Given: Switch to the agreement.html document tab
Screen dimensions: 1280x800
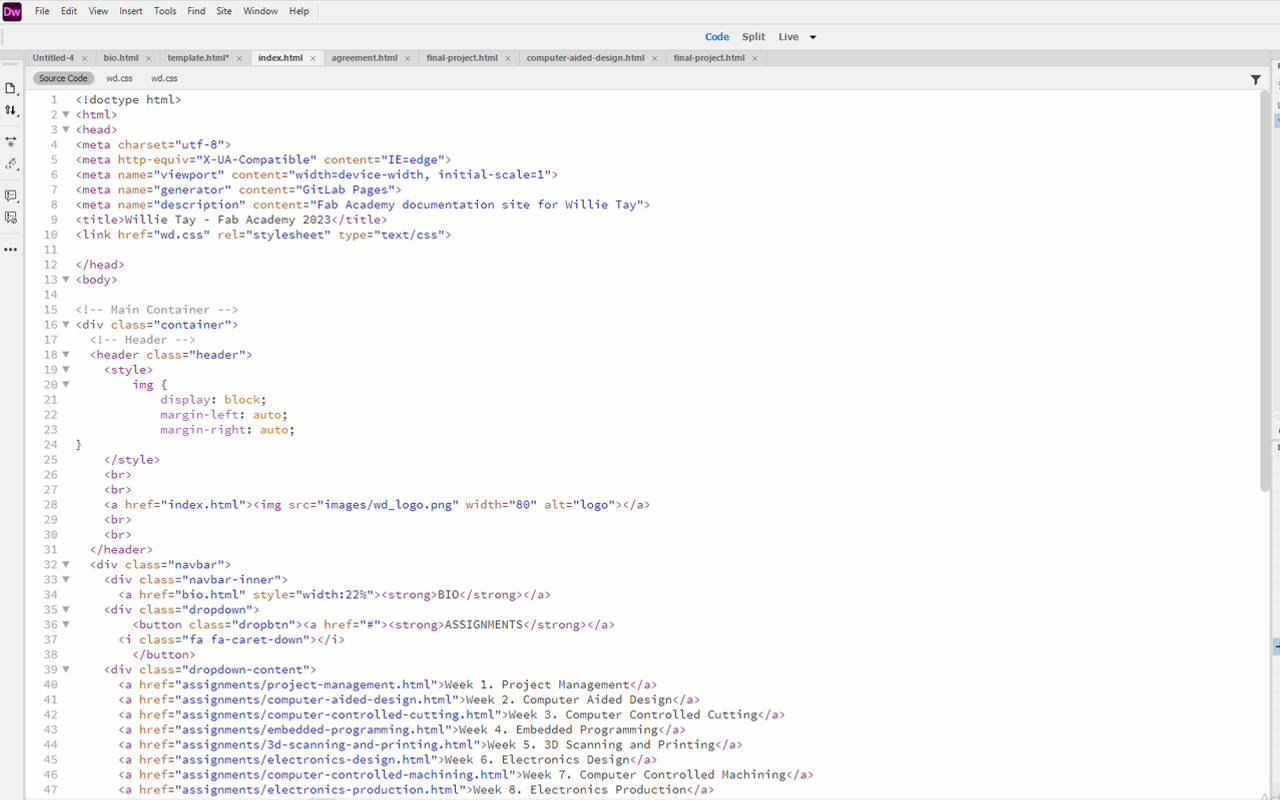Looking at the screenshot, I should [x=364, y=58].
